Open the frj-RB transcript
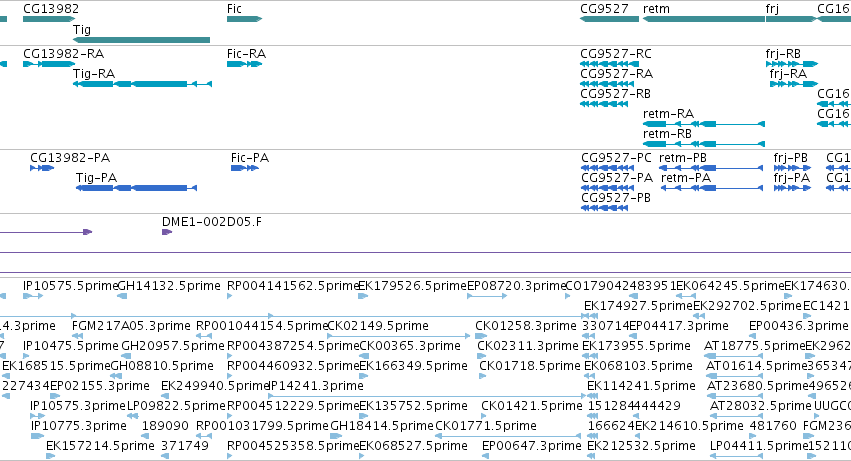 792,64
